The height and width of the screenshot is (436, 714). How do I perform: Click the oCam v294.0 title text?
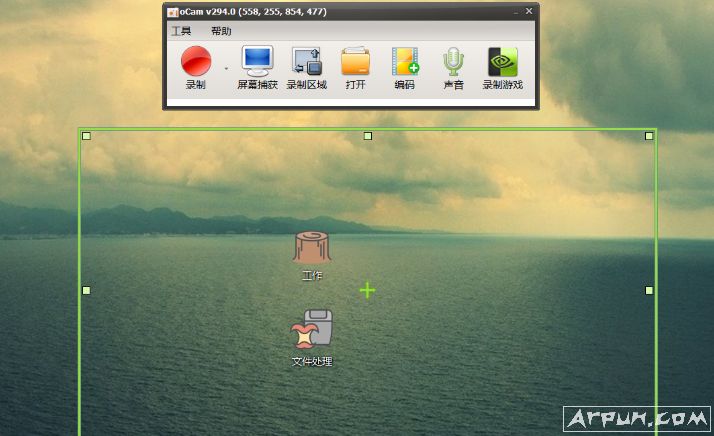tap(253, 12)
